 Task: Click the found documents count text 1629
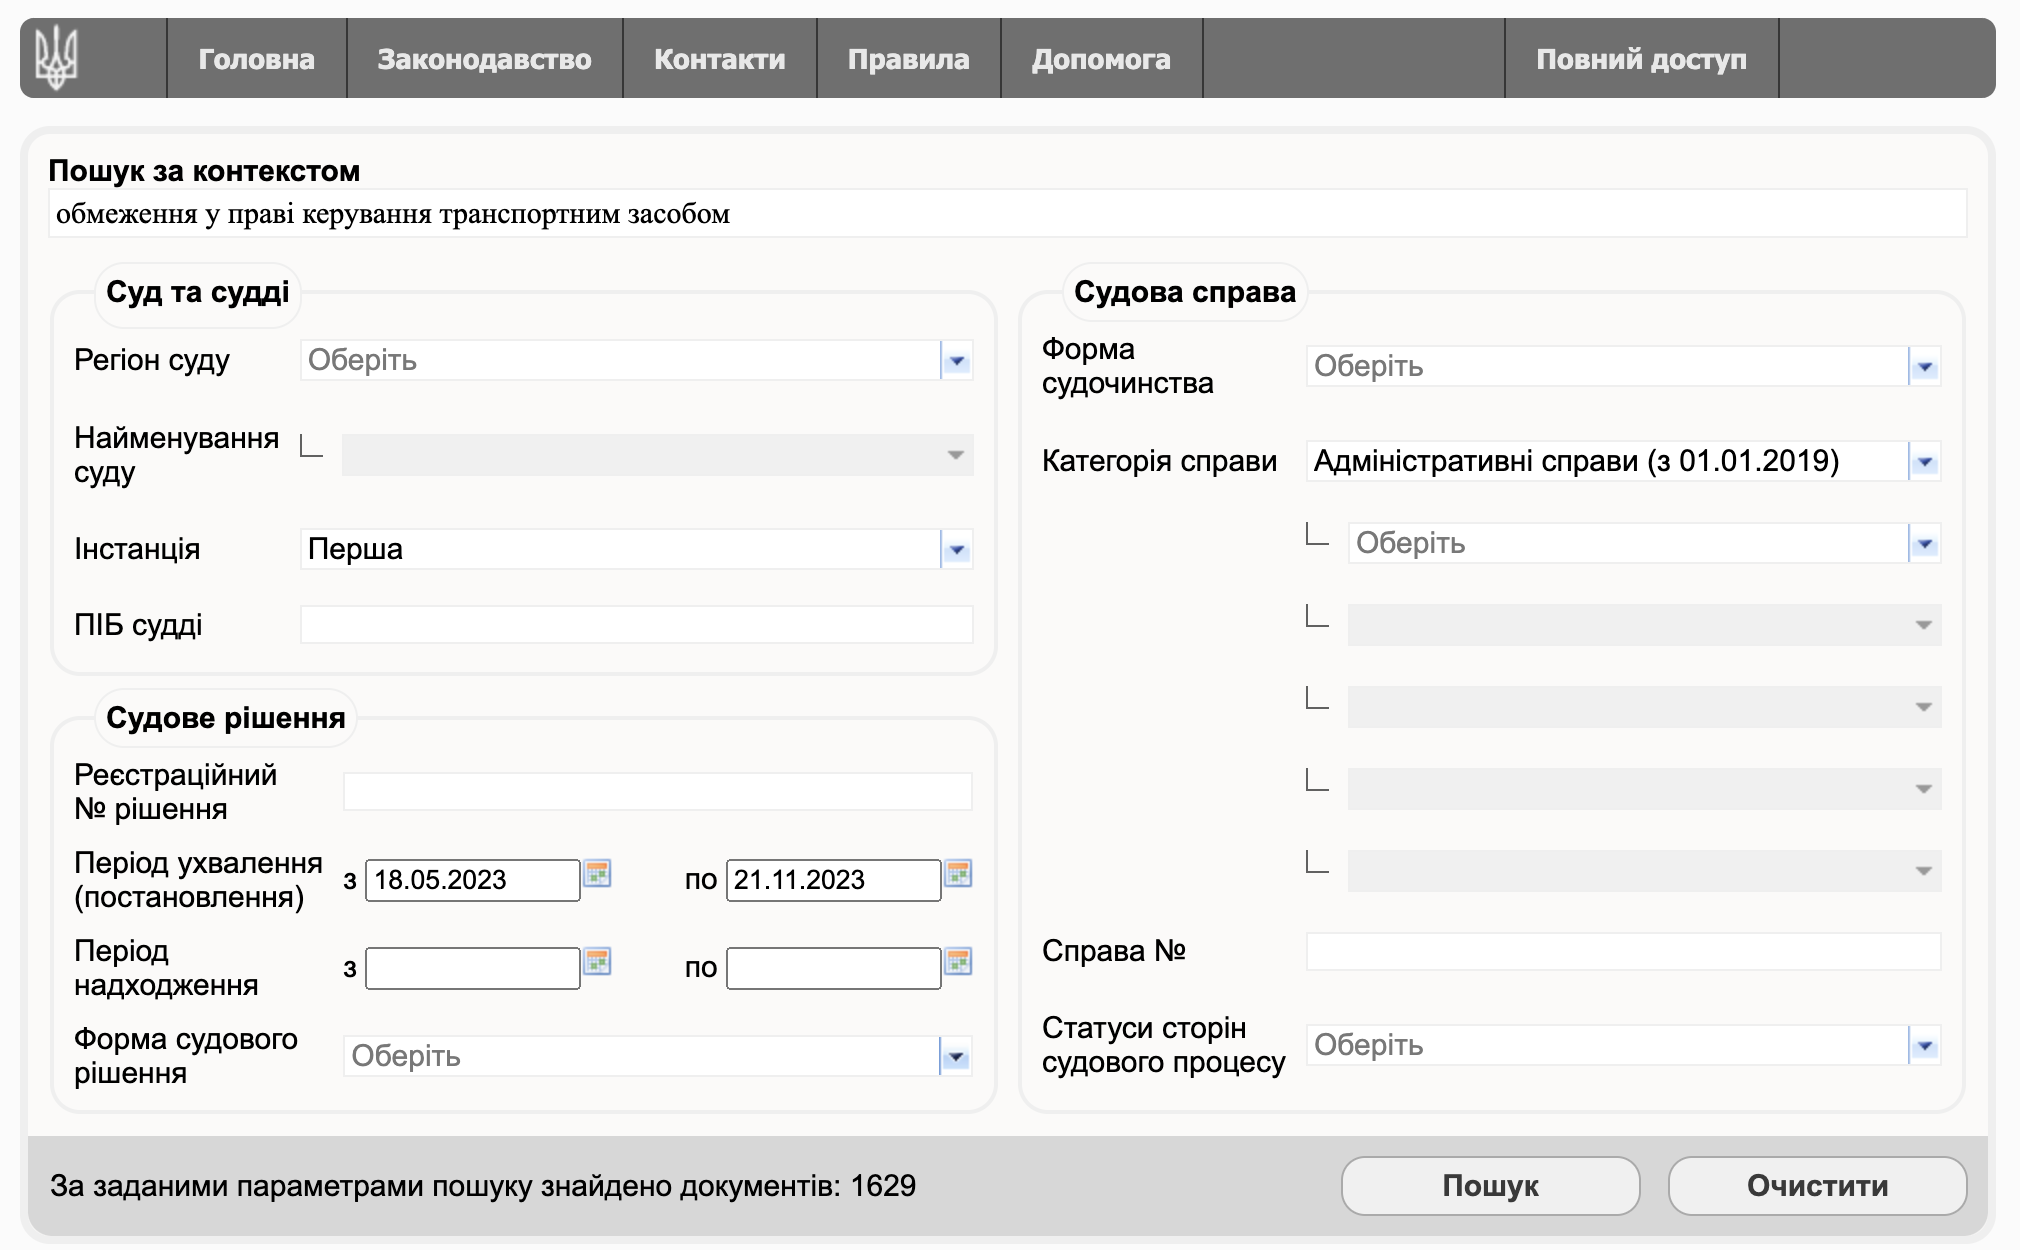click(x=883, y=1186)
